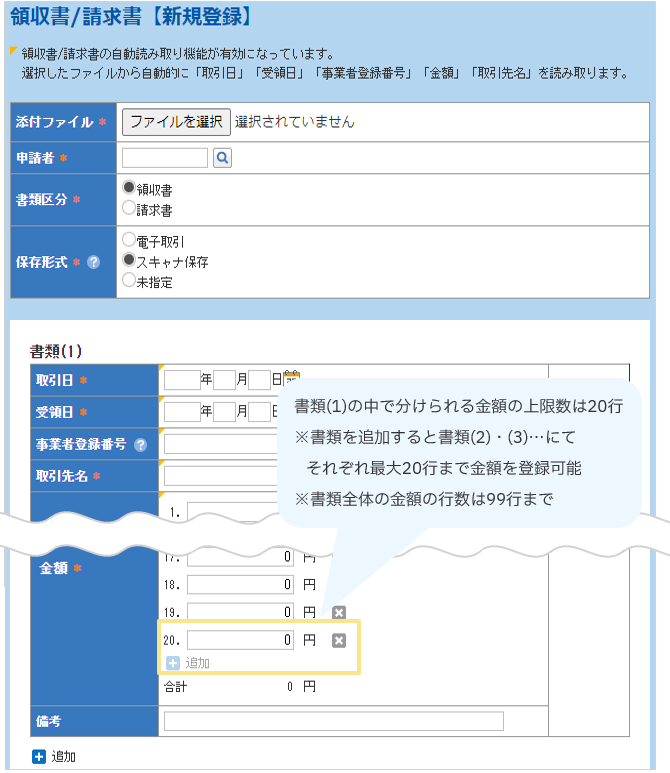Click the help icon next to 事業者登録番号

coord(140,445)
